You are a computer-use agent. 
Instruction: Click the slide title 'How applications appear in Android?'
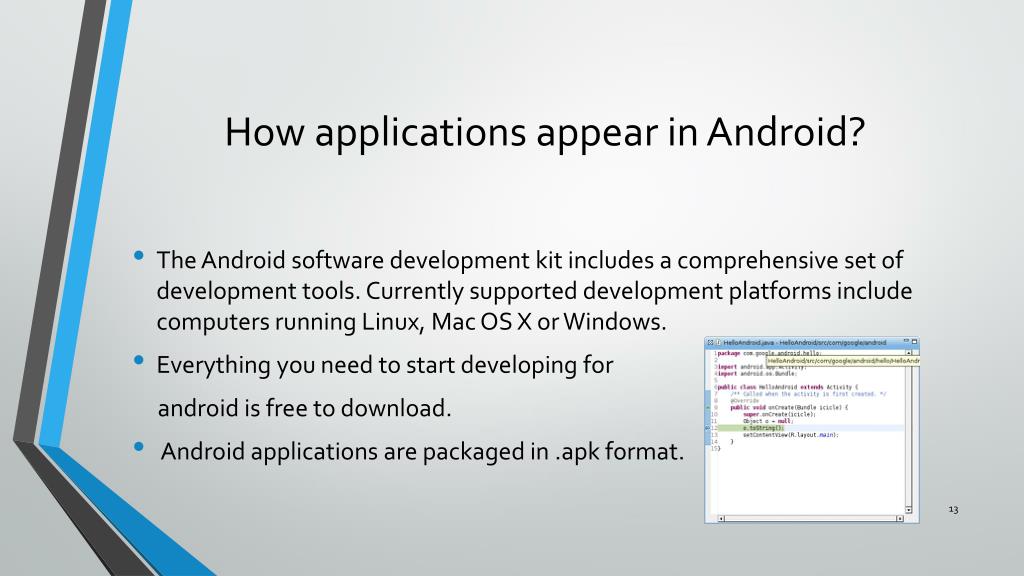(545, 133)
